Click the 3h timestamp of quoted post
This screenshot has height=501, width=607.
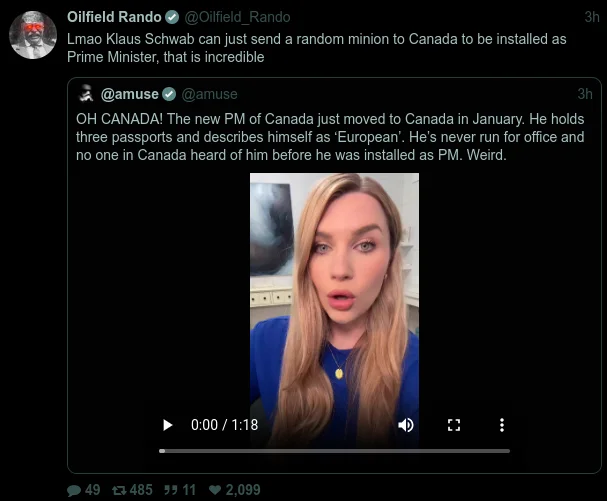click(585, 94)
